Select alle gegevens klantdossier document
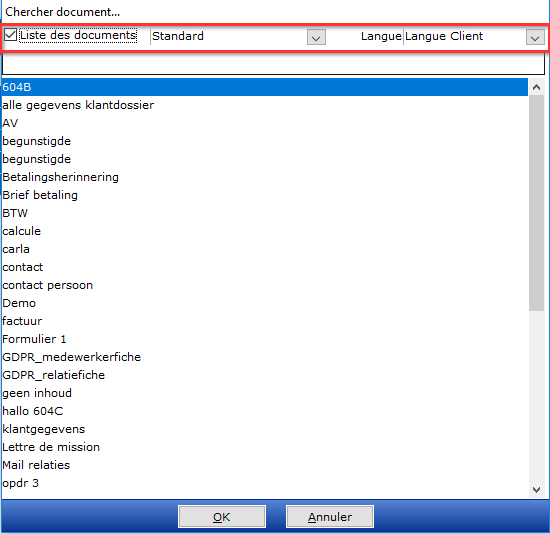Image resolution: width=550 pixels, height=534 pixels. [264, 105]
